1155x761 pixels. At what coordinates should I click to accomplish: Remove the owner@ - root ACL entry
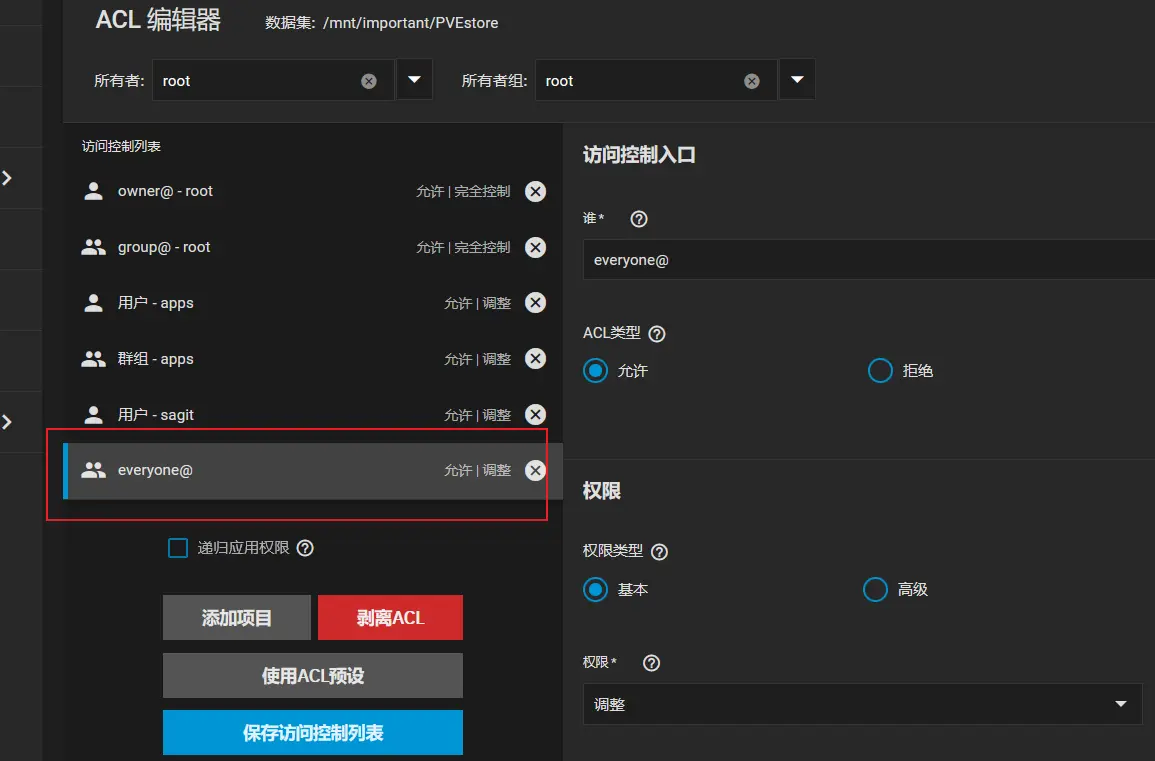(x=536, y=192)
